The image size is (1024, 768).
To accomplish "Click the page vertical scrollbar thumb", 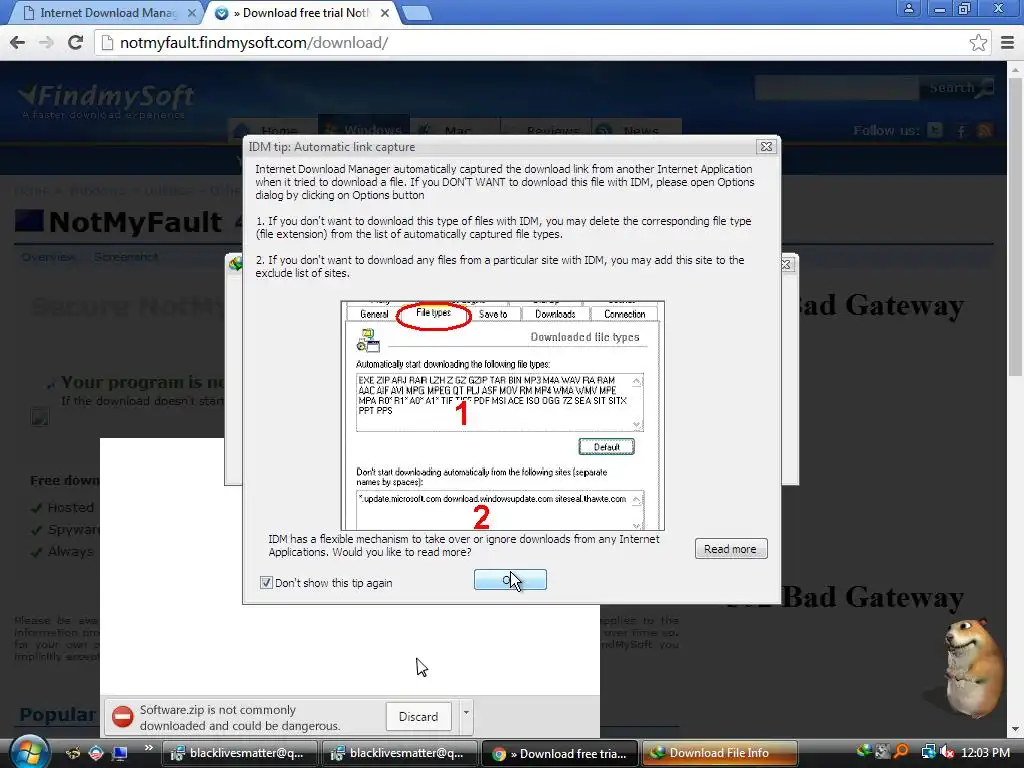I will (x=1015, y=227).
